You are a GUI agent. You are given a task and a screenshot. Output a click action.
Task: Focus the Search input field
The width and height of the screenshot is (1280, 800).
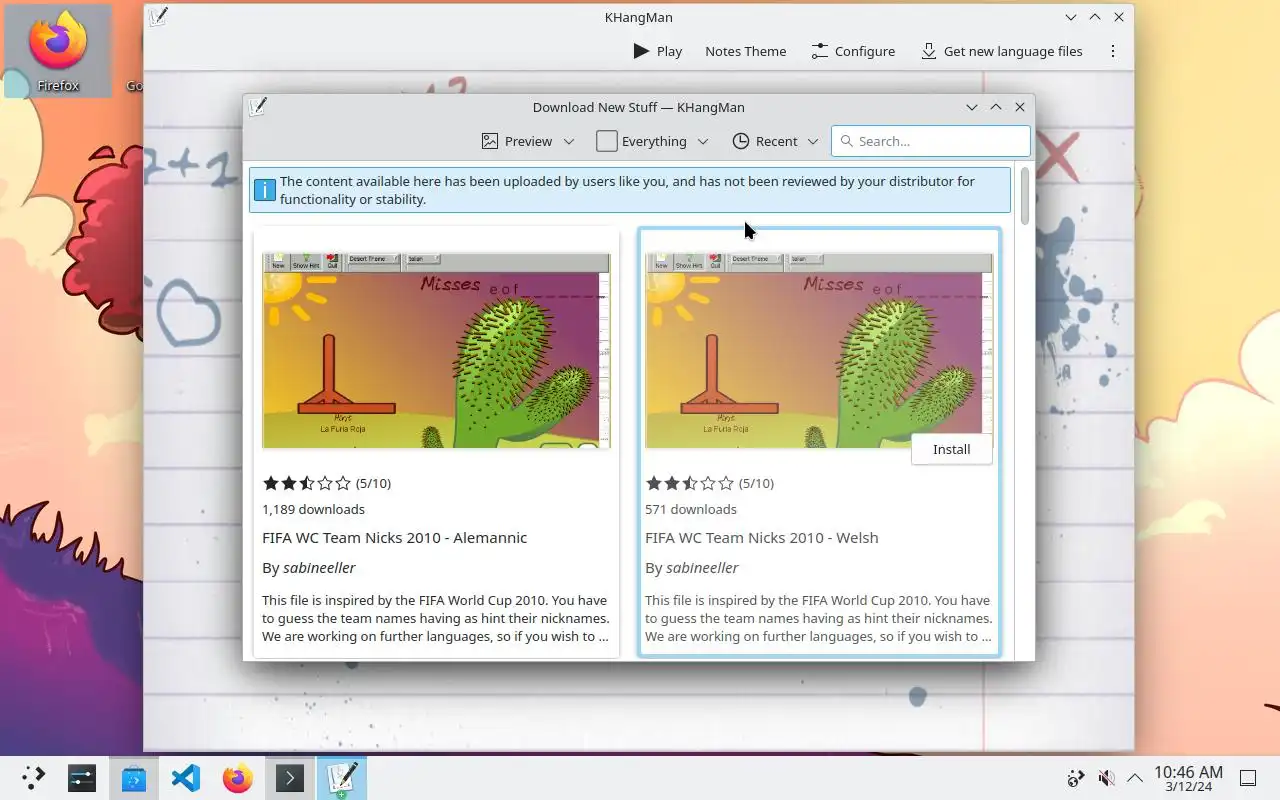(x=930, y=141)
